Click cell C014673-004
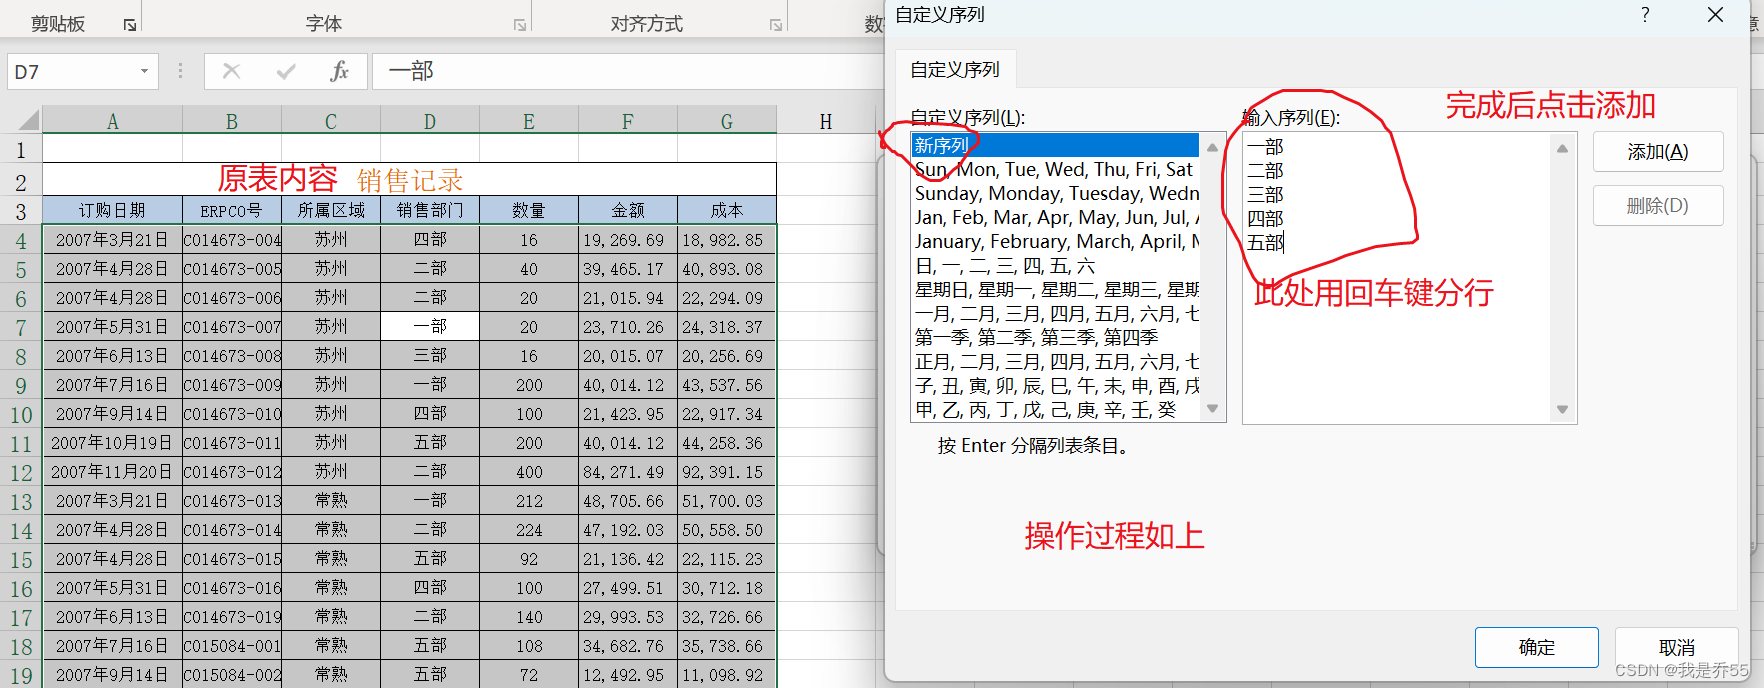Viewport: 1764px width, 688px height. pyautogui.click(x=232, y=240)
